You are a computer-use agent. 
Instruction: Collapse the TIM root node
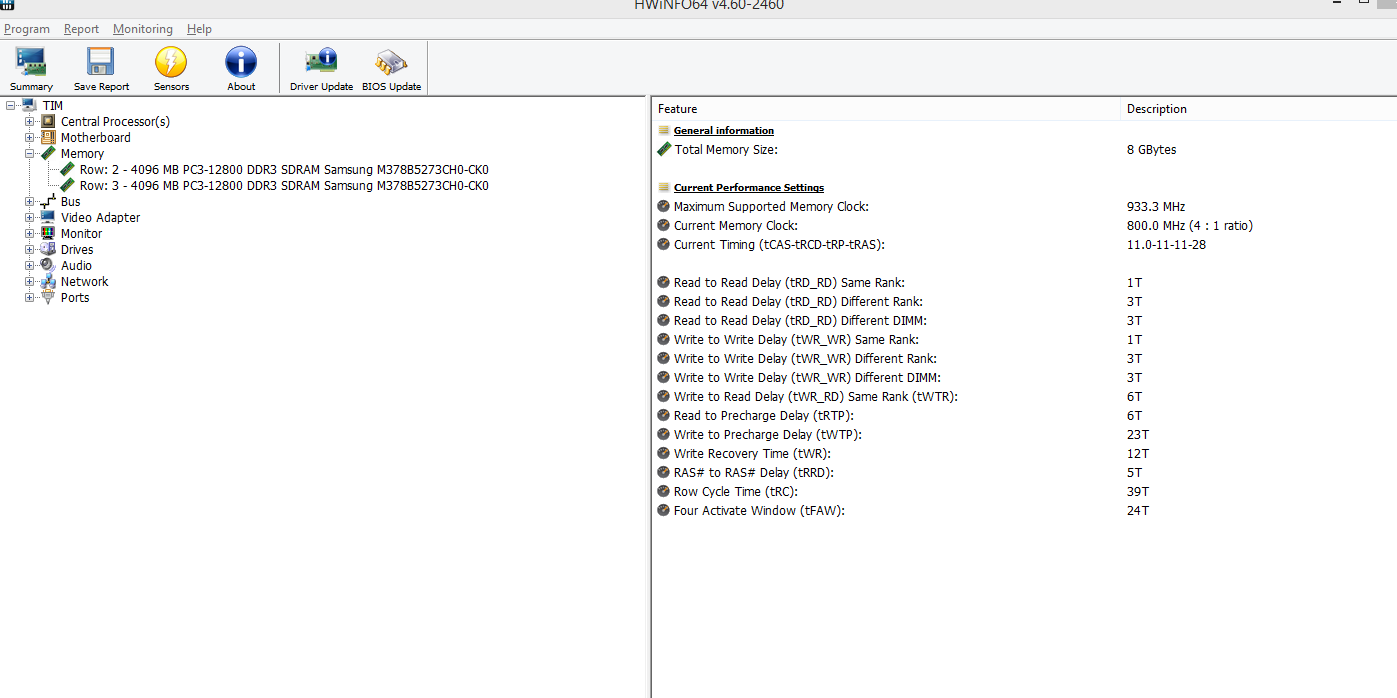(x=10, y=105)
